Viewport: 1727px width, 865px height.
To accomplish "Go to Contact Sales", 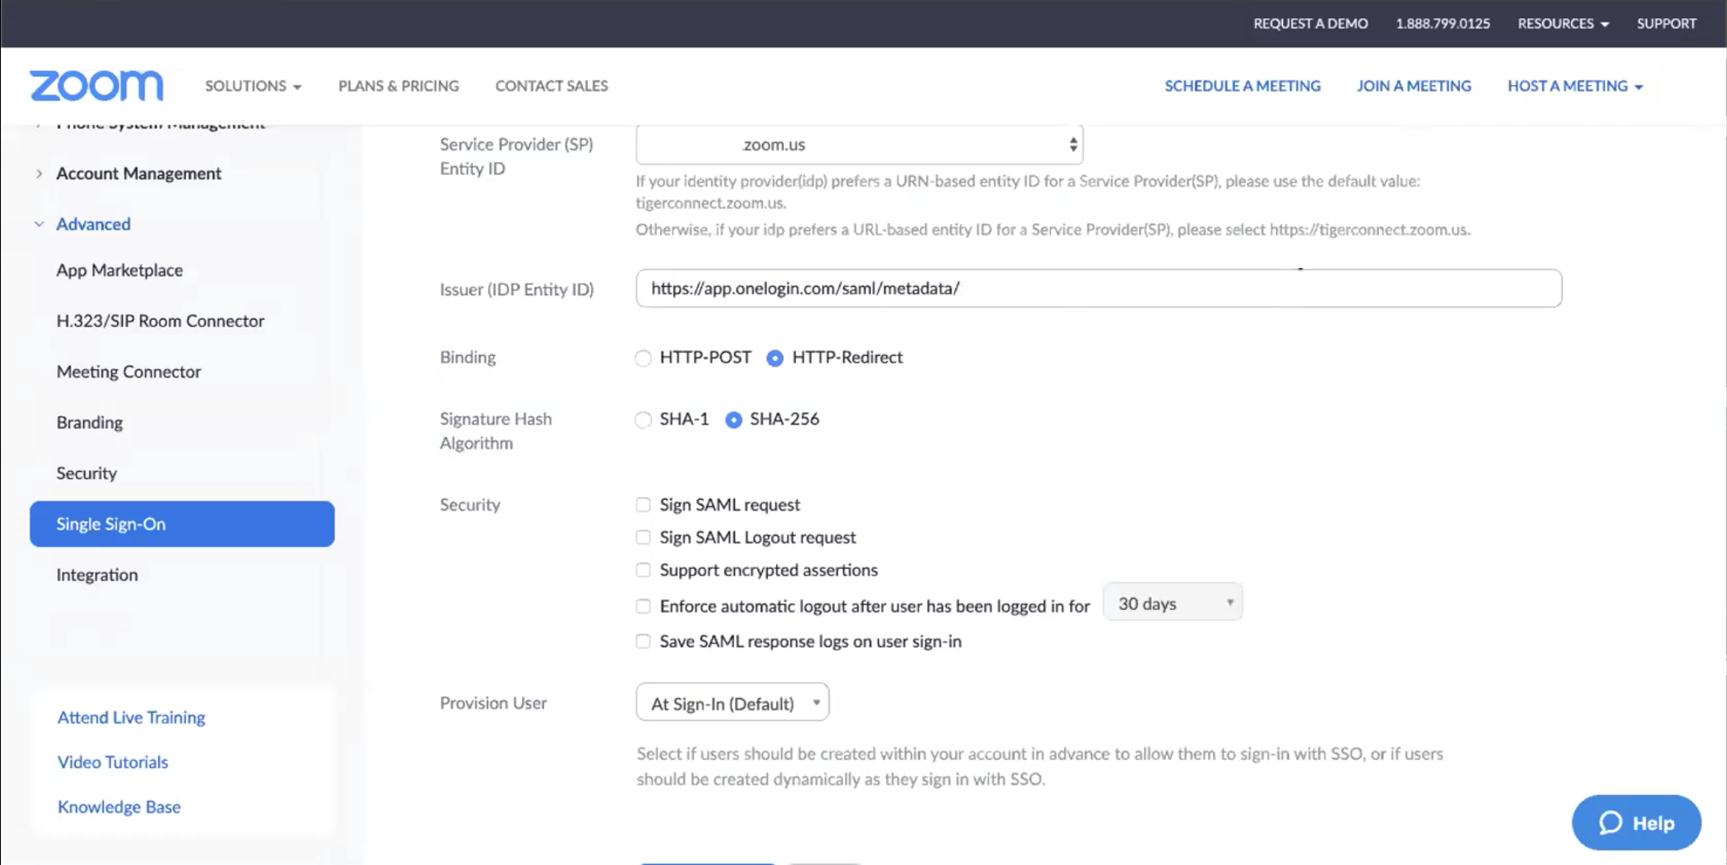I will click(551, 86).
